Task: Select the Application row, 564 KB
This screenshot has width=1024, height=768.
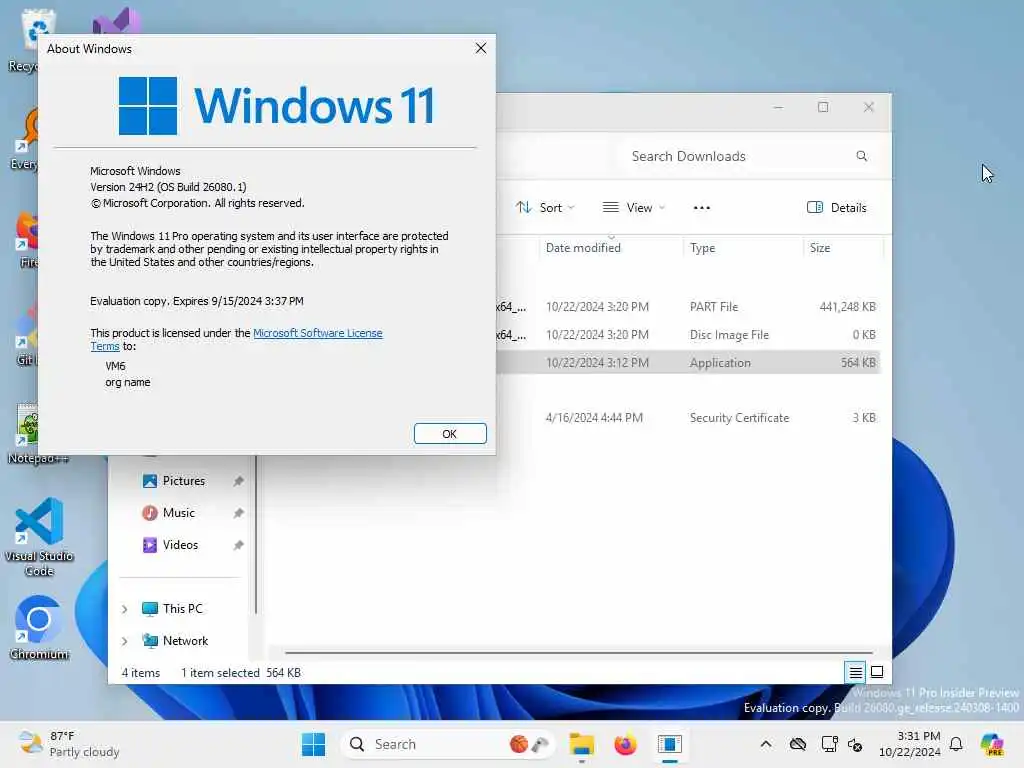Action: (x=688, y=362)
